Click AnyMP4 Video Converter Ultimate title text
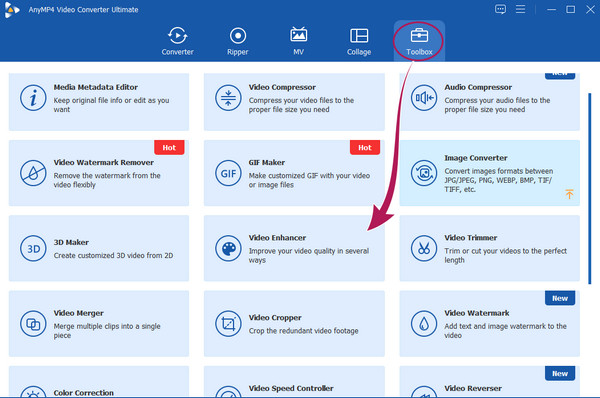This screenshot has width=600, height=398. pos(83,10)
